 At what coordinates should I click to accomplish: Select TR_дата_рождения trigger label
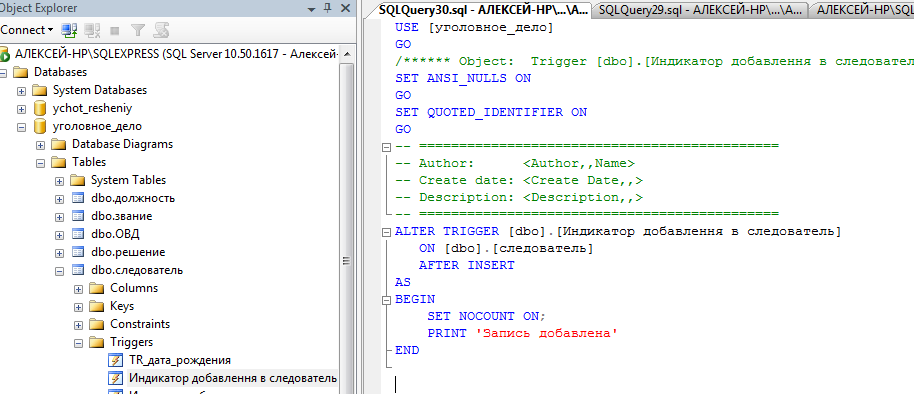click(x=180, y=360)
